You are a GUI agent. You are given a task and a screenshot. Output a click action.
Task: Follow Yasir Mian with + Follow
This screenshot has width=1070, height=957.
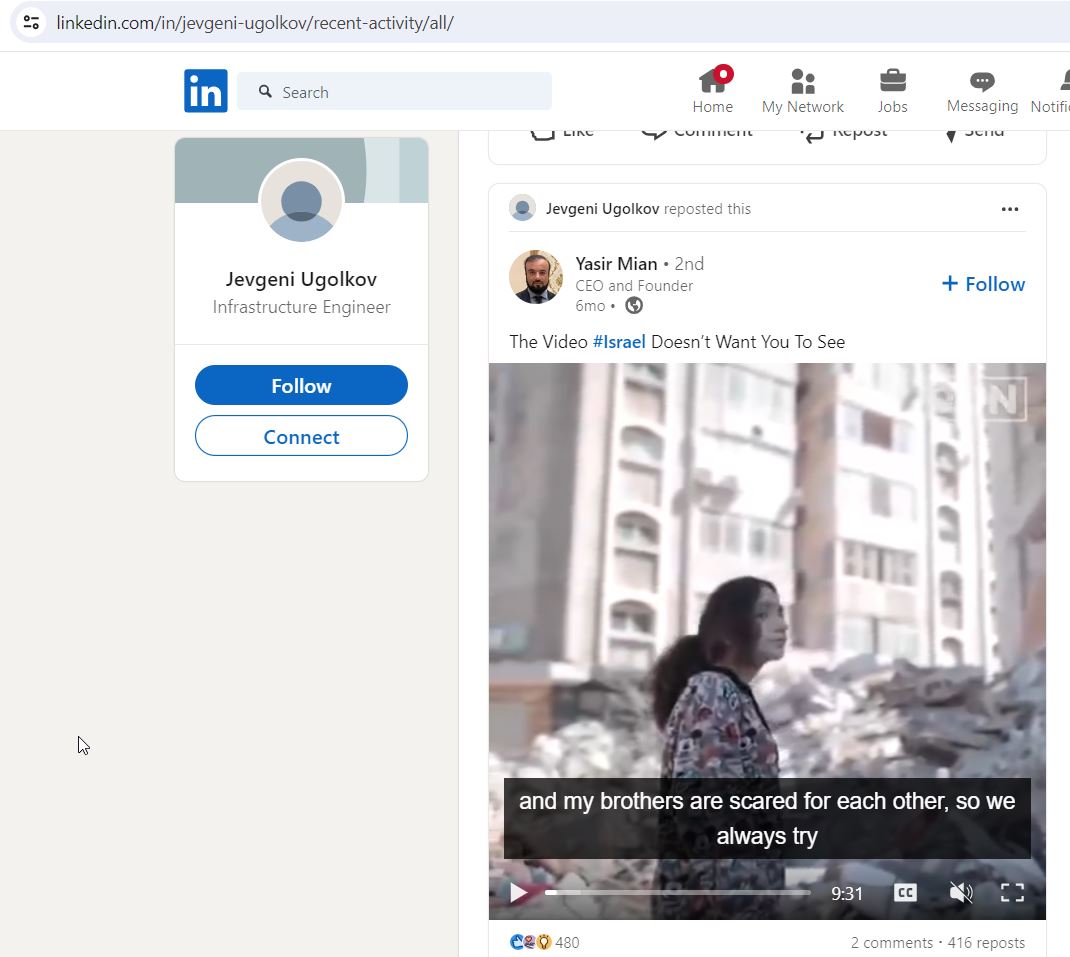[x=983, y=284]
